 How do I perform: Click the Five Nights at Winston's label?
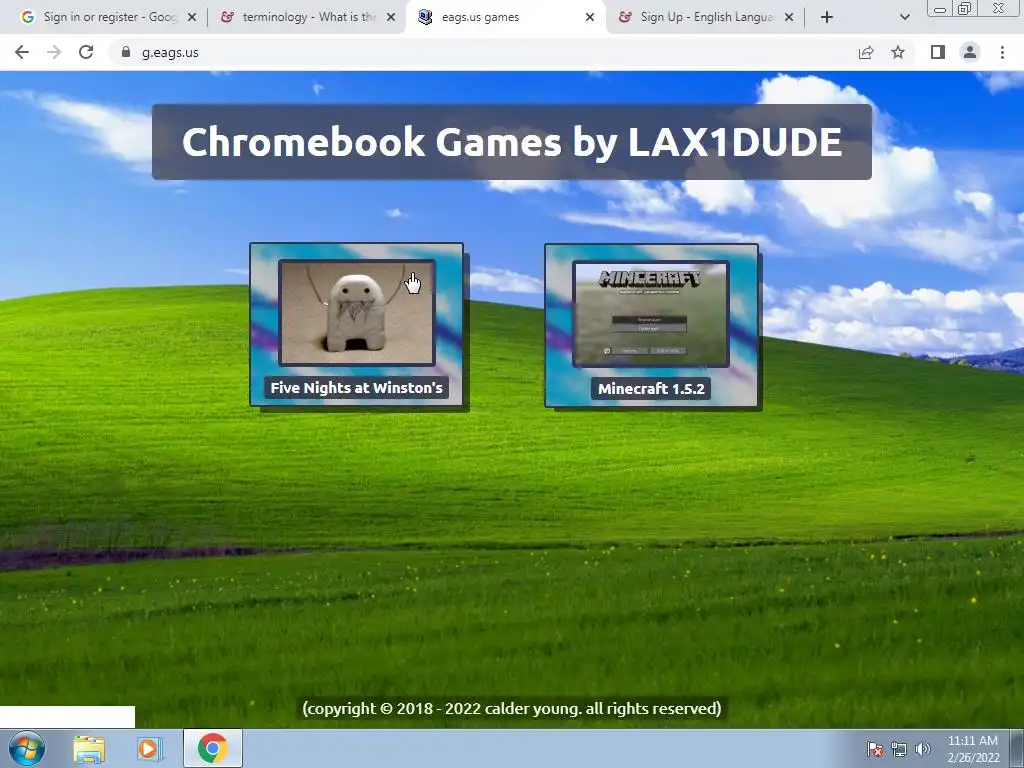357,388
